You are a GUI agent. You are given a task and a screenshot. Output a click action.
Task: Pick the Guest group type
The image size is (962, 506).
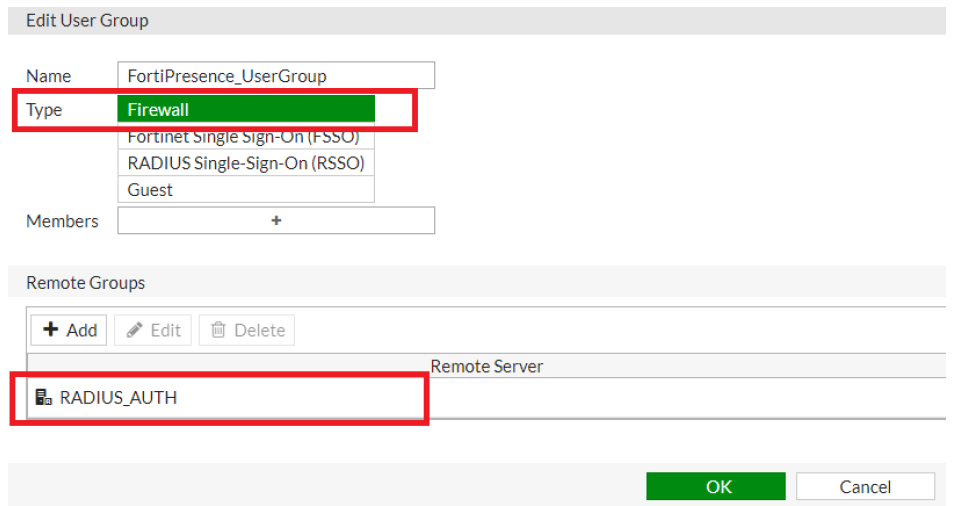(245, 190)
